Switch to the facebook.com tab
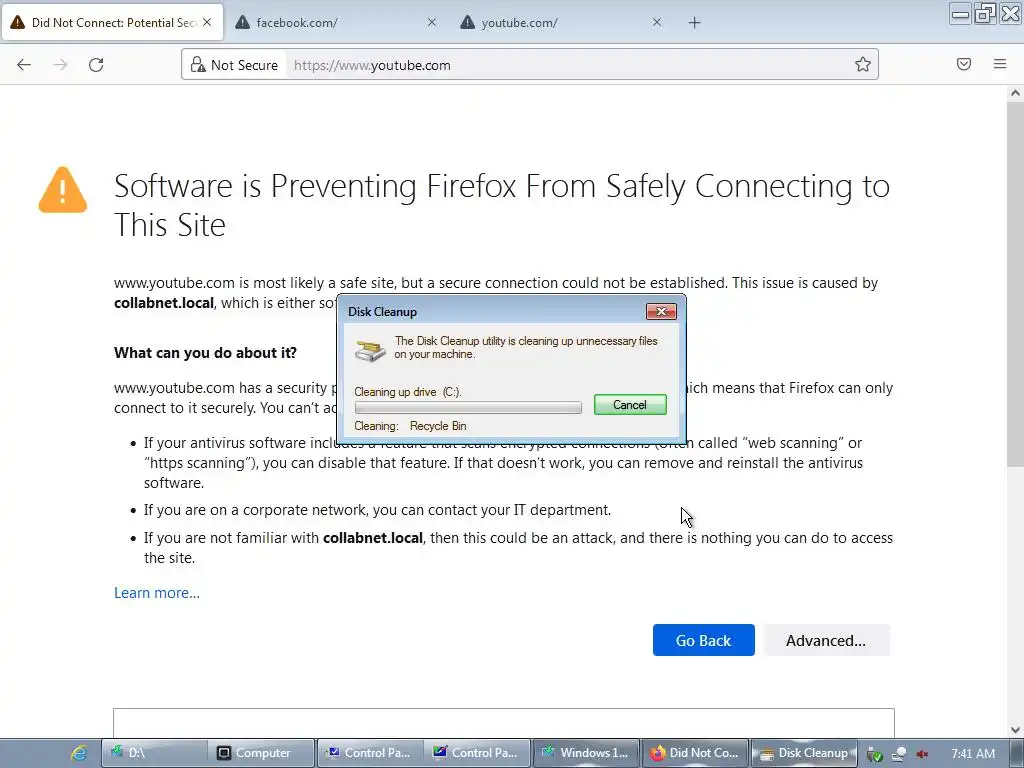 coord(336,22)
